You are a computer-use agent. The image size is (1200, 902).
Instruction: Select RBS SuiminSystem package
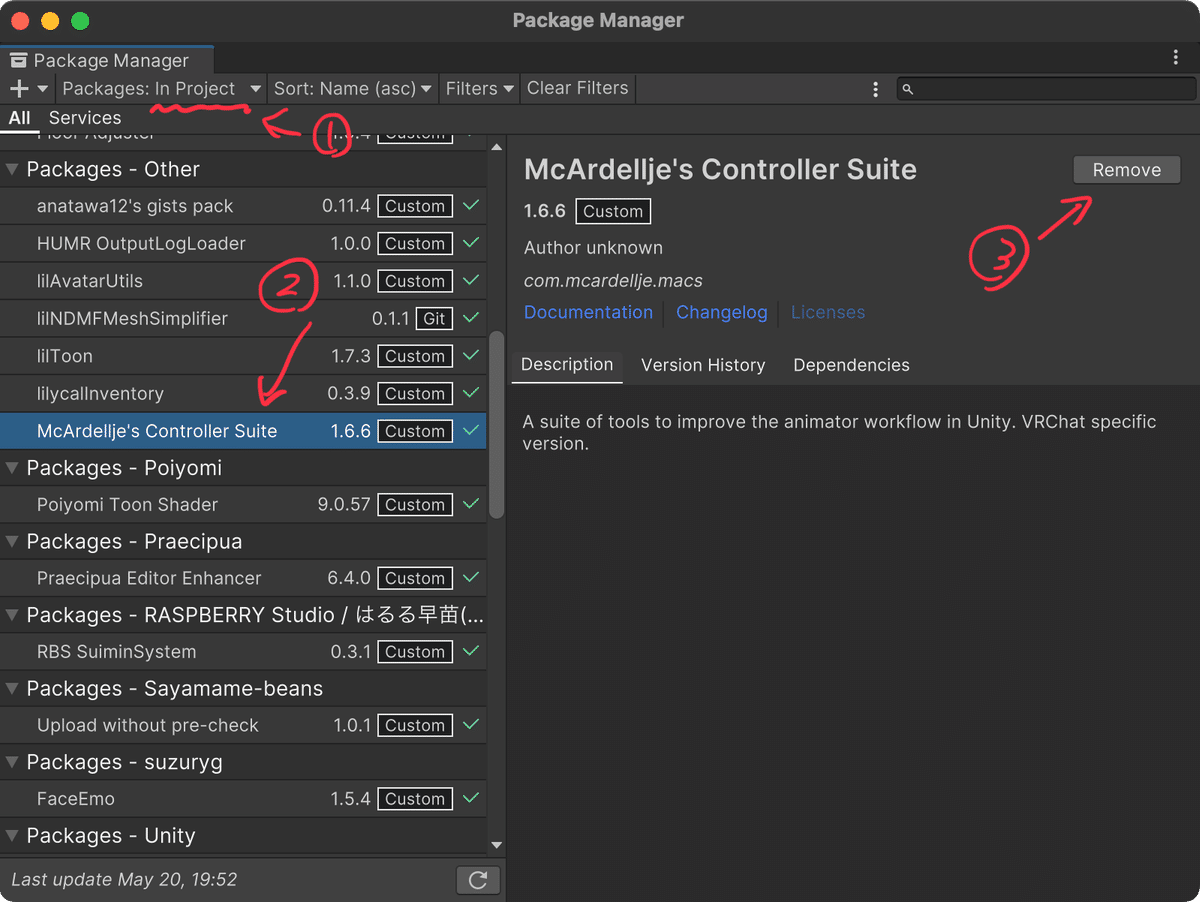click(x=243, y=651)
